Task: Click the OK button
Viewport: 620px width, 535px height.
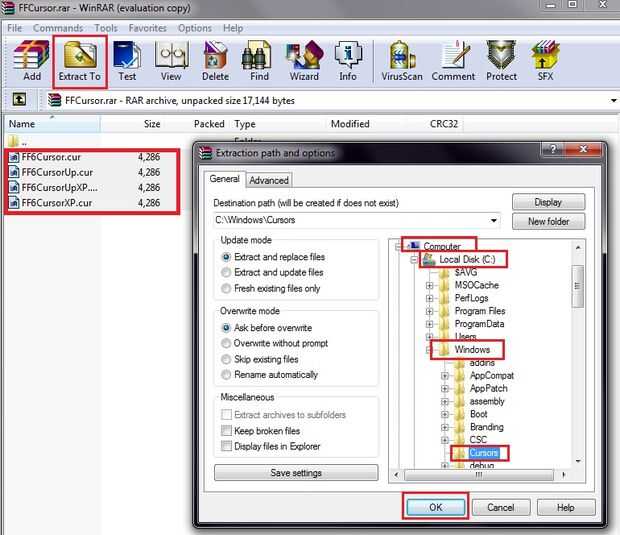Action: click(x=435, y=507)
